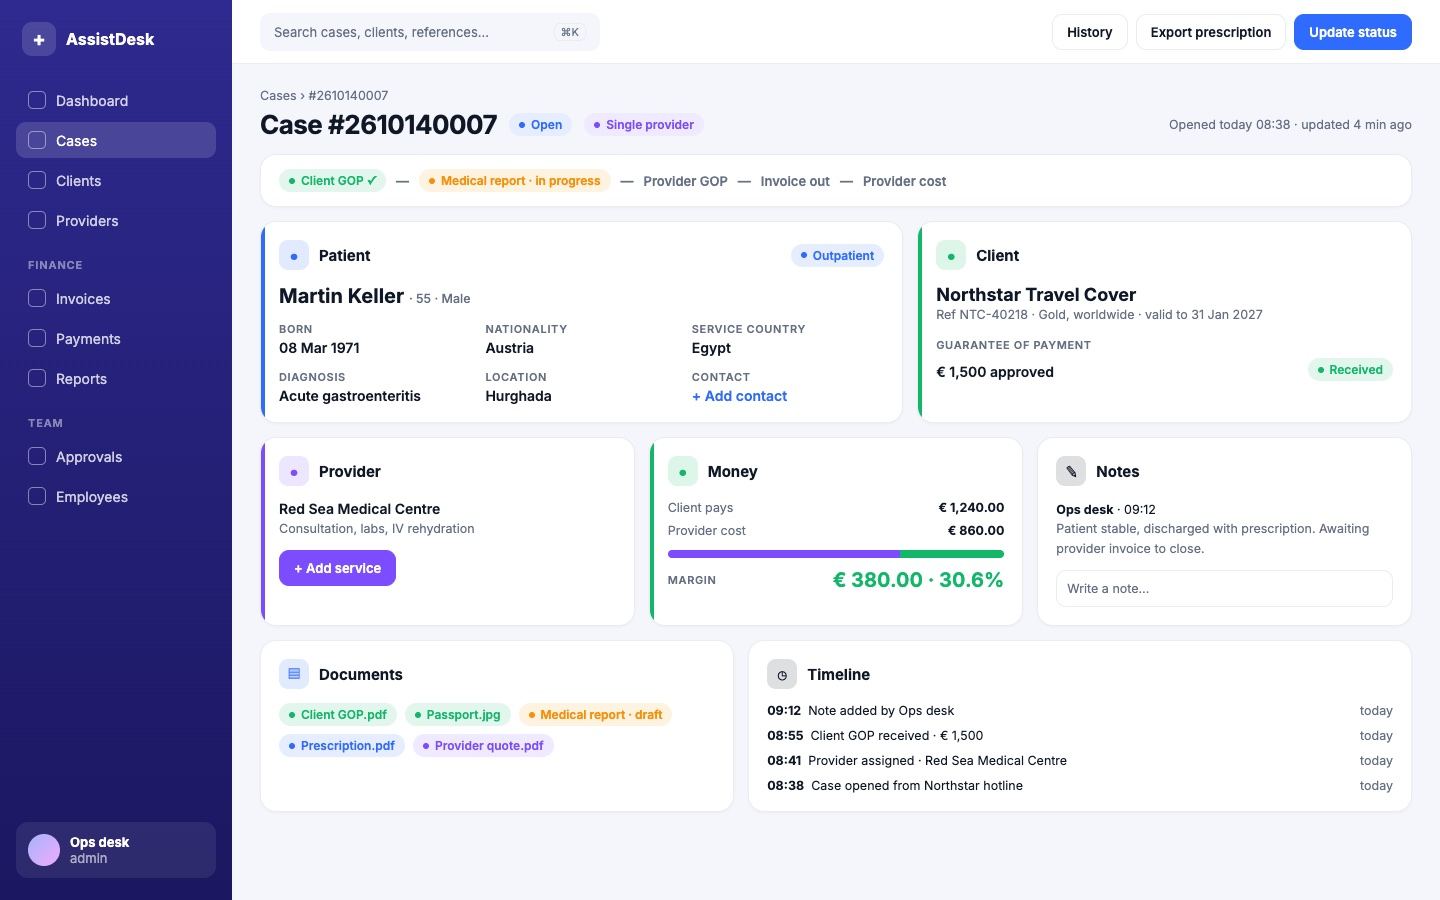Click the Patient card icon
Viewport: 1440px width, 900px height.
click(x=294, y=256)
